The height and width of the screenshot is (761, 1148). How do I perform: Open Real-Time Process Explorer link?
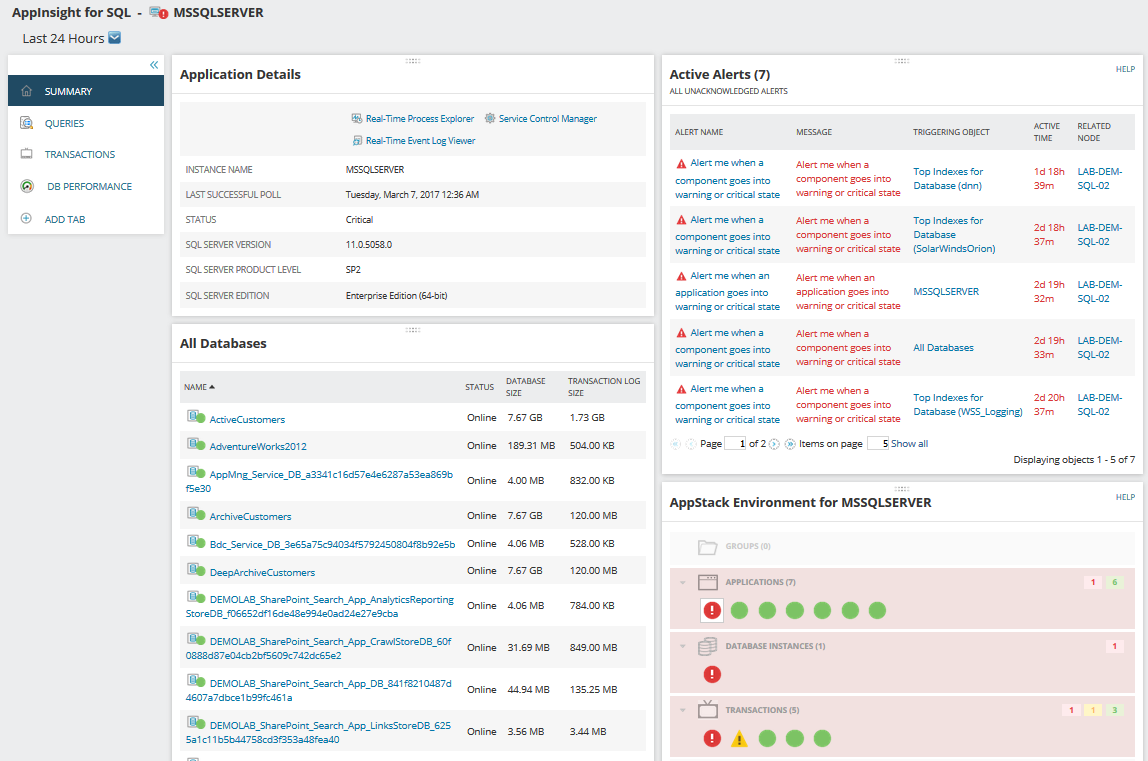(x=420, y=119)
